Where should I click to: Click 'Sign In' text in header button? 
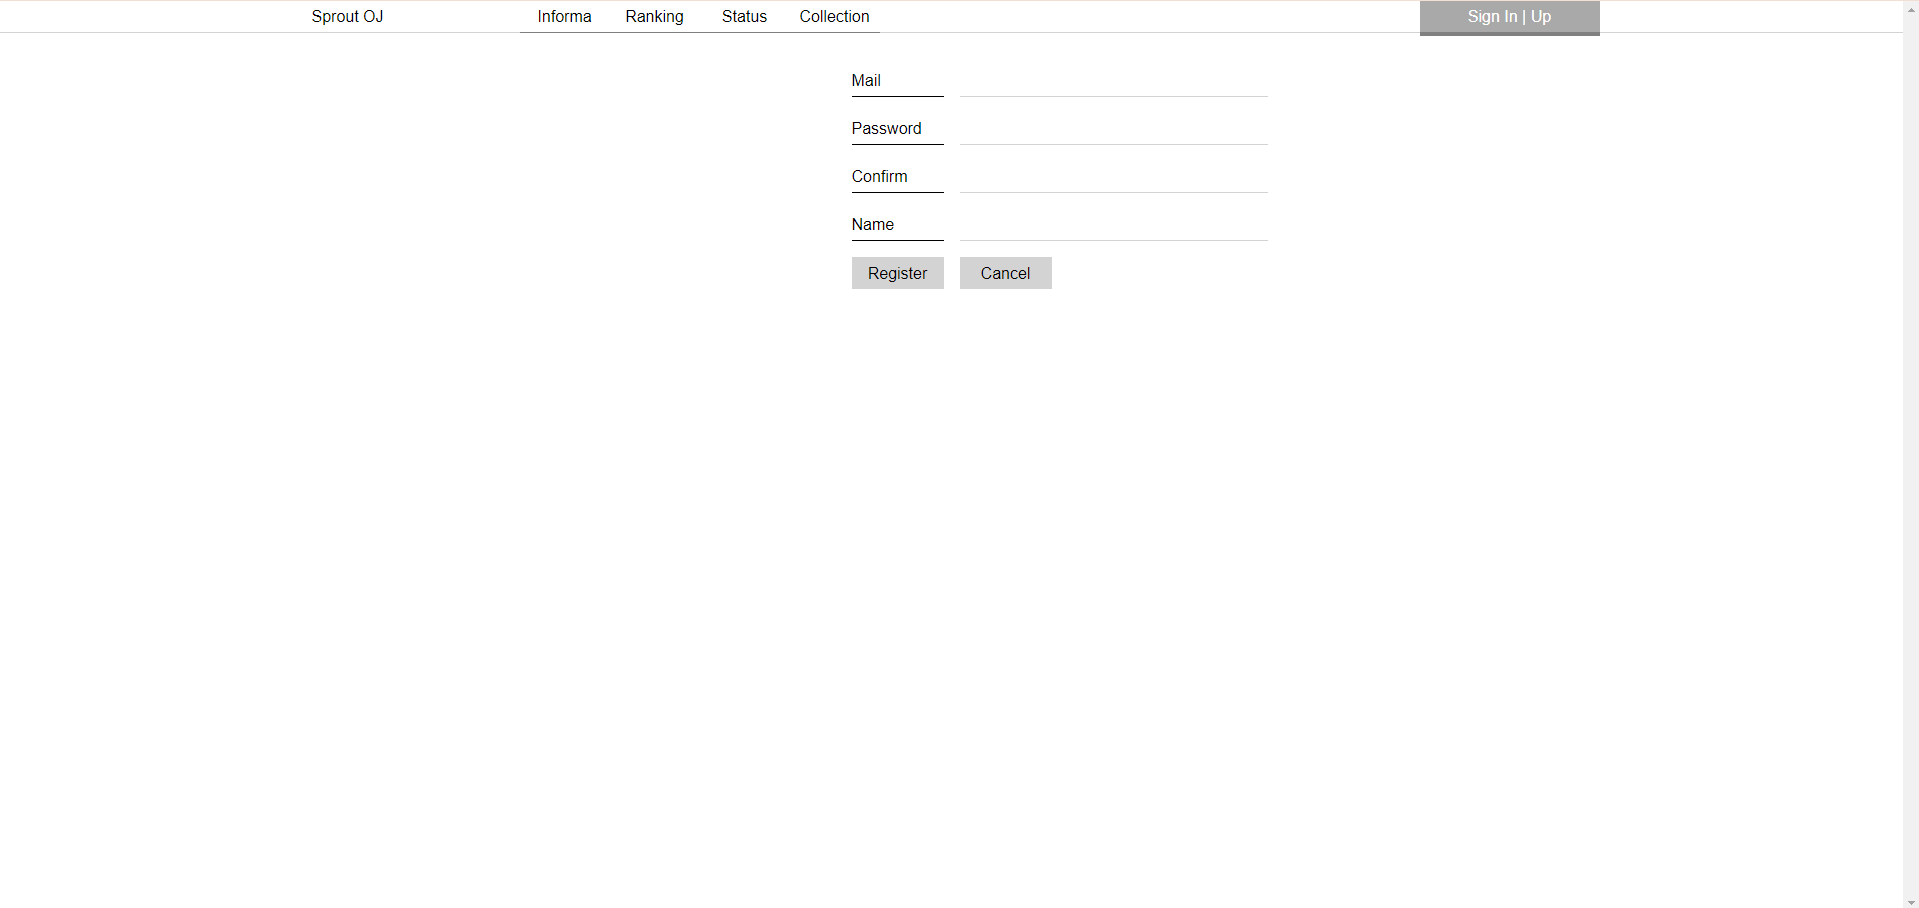pos(1491,16)
